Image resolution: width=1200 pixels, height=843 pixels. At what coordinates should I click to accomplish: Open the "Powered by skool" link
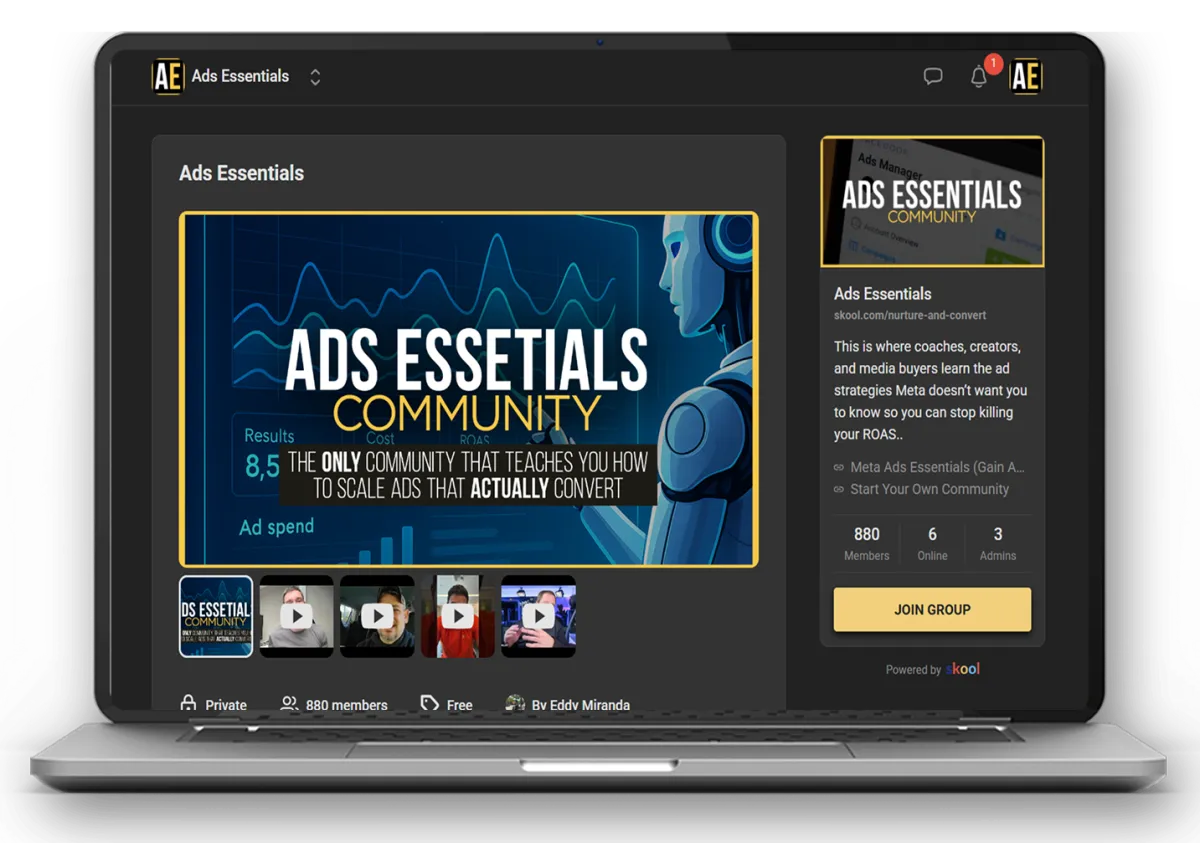pos(933,669)
